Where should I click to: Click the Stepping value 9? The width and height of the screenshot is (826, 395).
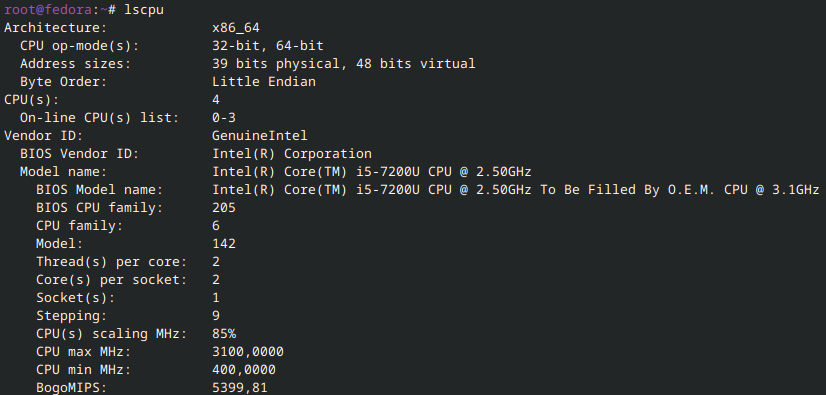216,316
